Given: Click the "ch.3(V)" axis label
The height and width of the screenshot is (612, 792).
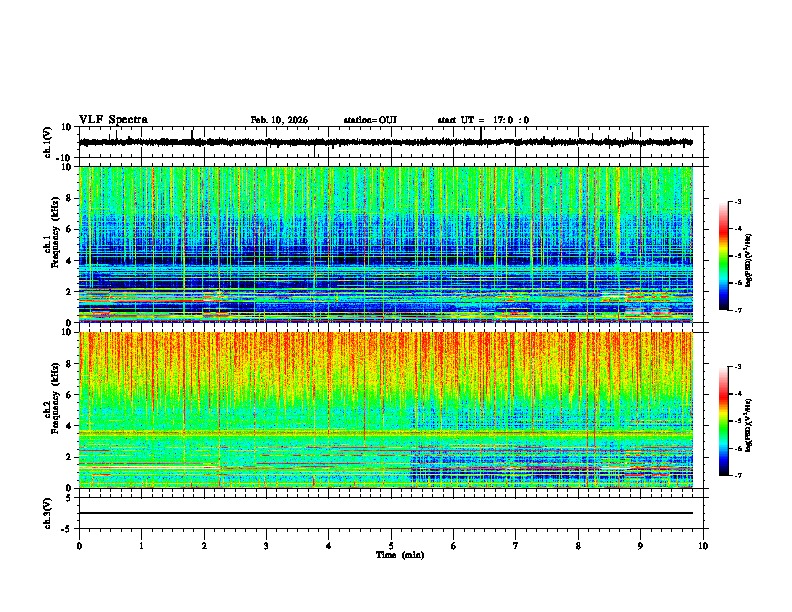Looking at the screenshot, I should tap(48, 514).
